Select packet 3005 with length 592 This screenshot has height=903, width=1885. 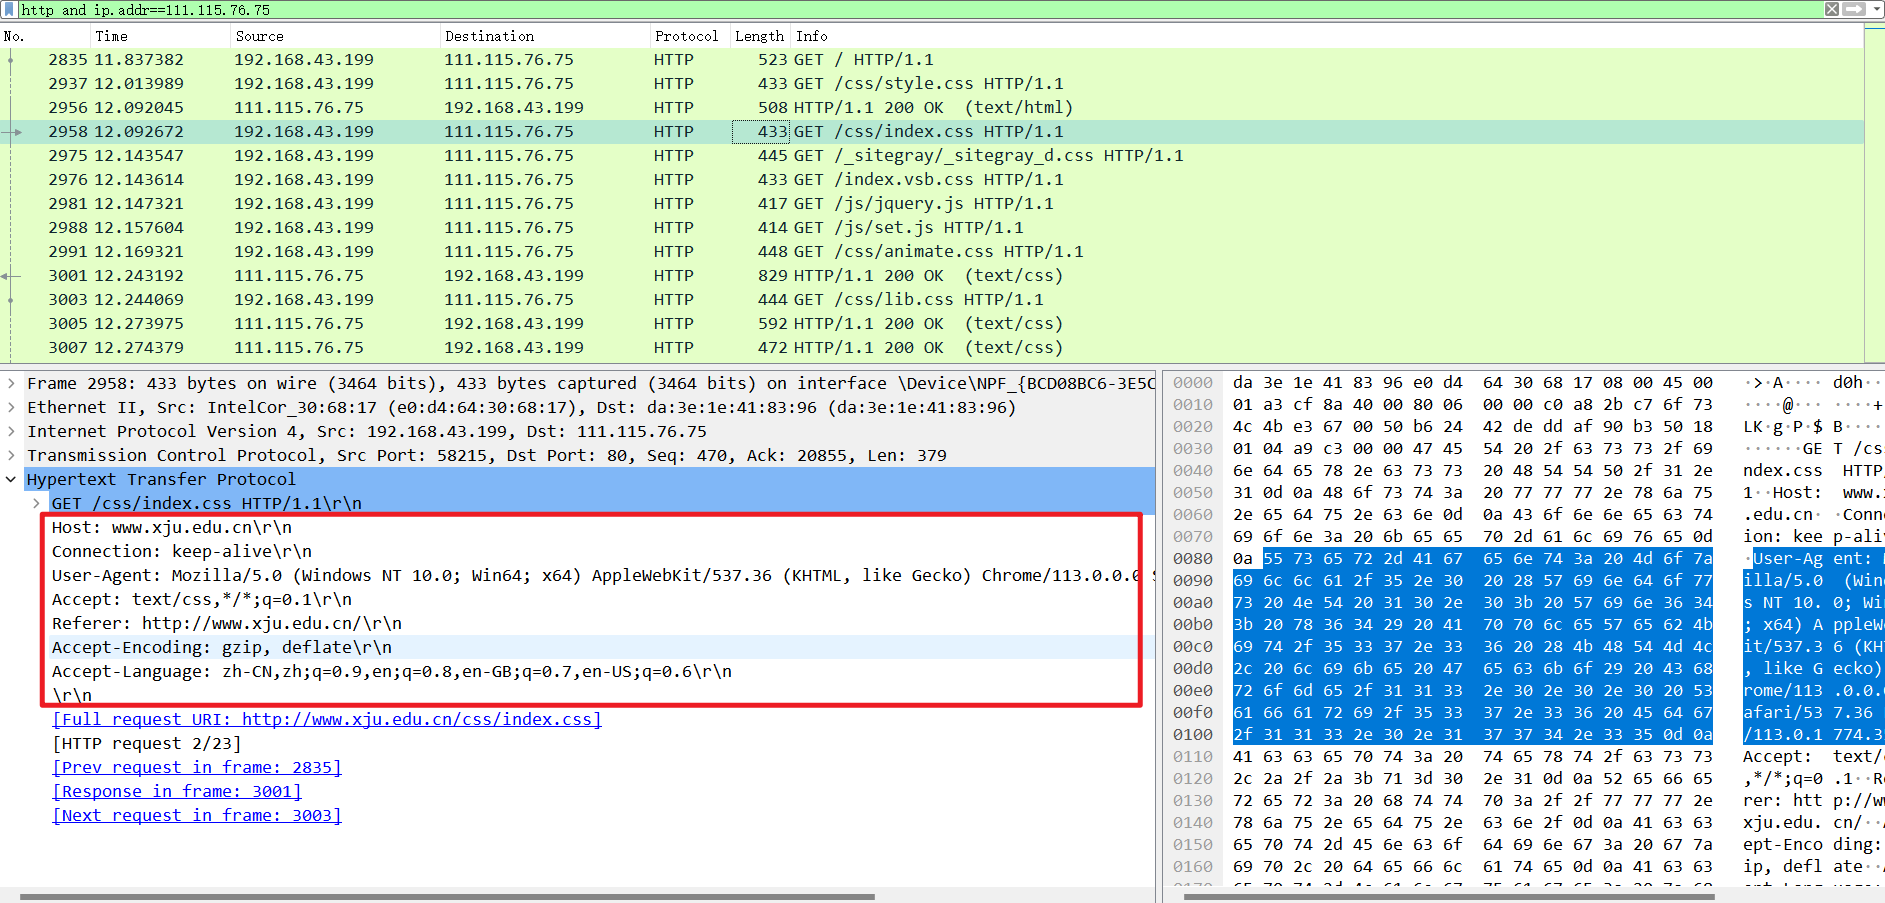(932, 324)
